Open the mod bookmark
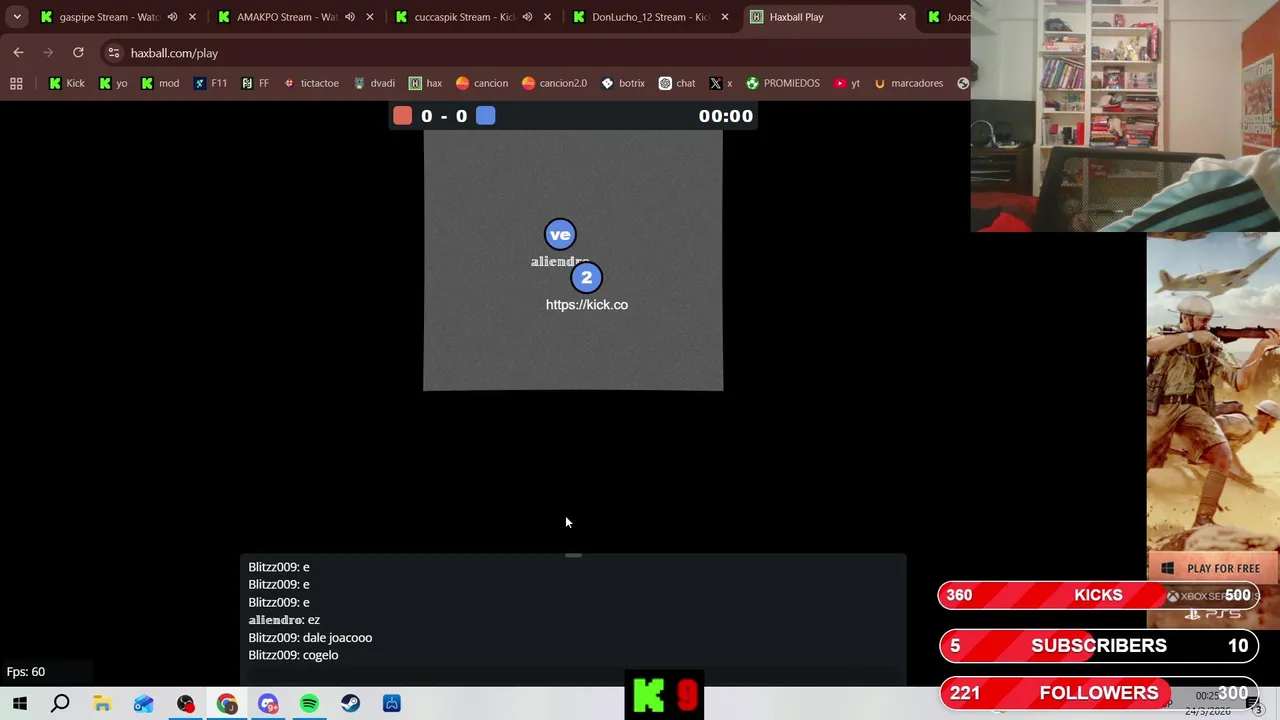Viewport: 1280px width, 720px height. pyautogui.click(x=159, y=83)
